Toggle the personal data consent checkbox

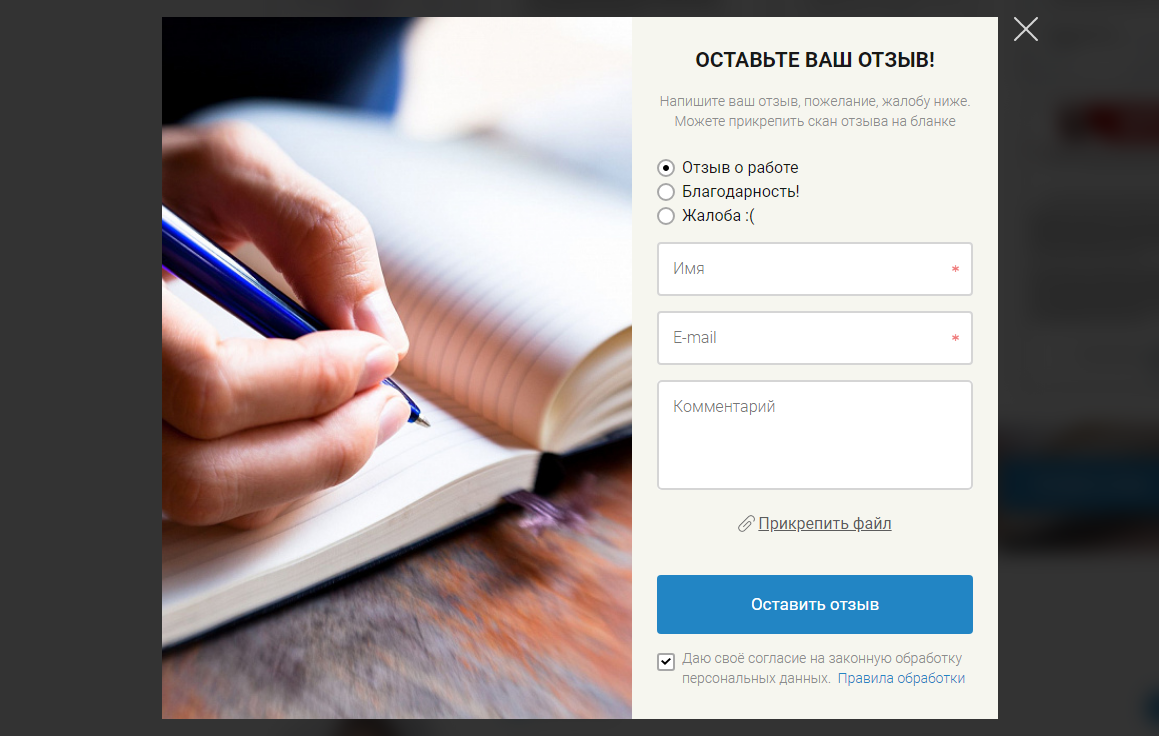[x=666, y=661]
